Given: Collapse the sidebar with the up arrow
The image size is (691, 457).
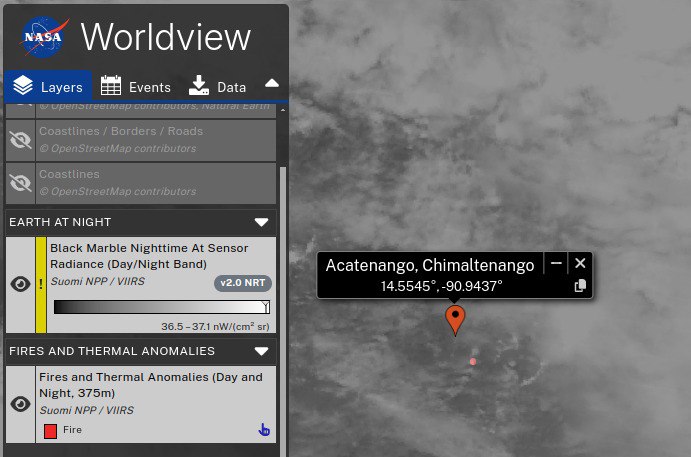Looking at the screenshot, I should 272,84.
